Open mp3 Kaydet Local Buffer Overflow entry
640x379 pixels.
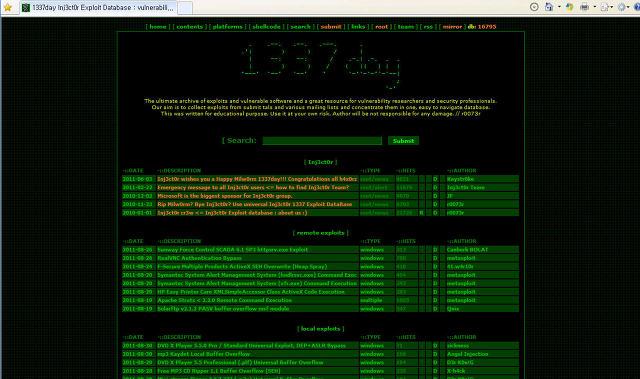pos(204,354)
